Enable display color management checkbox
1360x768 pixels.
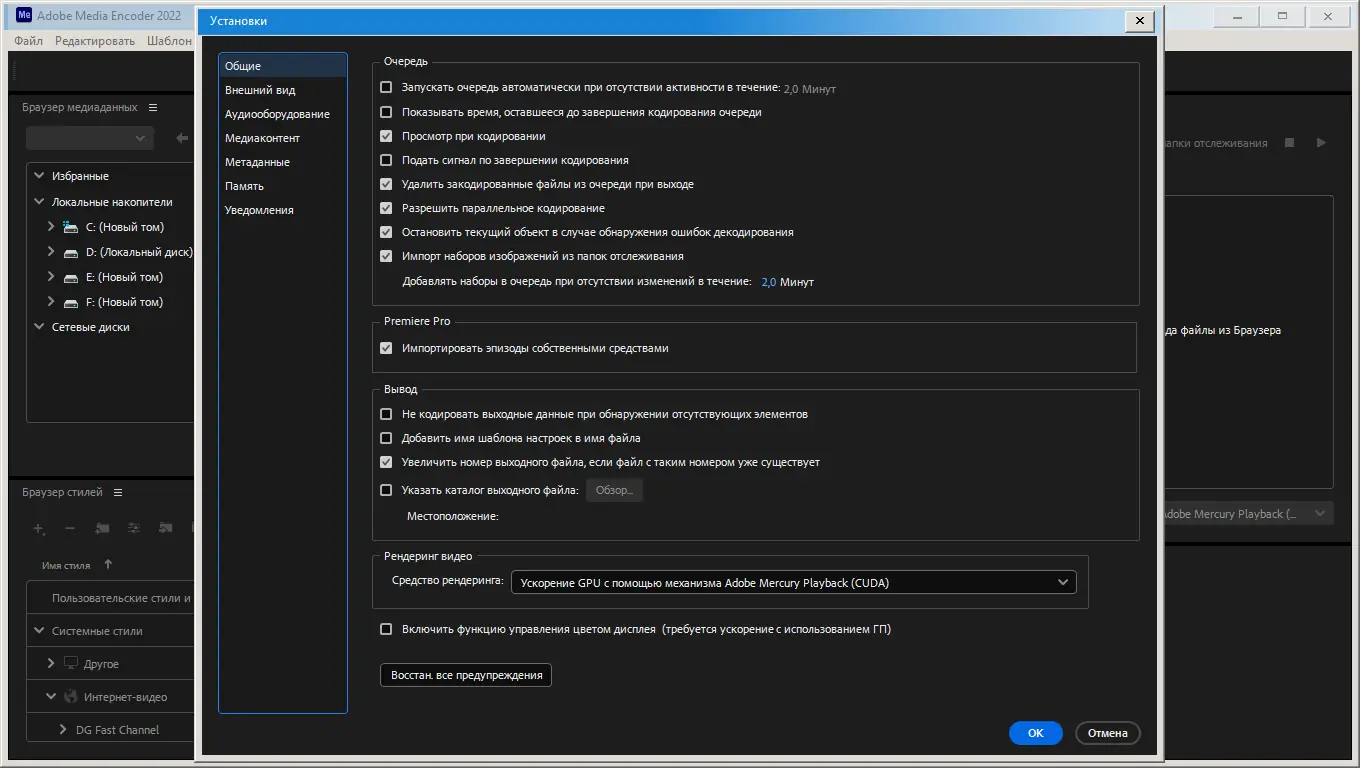pos(386,629)
